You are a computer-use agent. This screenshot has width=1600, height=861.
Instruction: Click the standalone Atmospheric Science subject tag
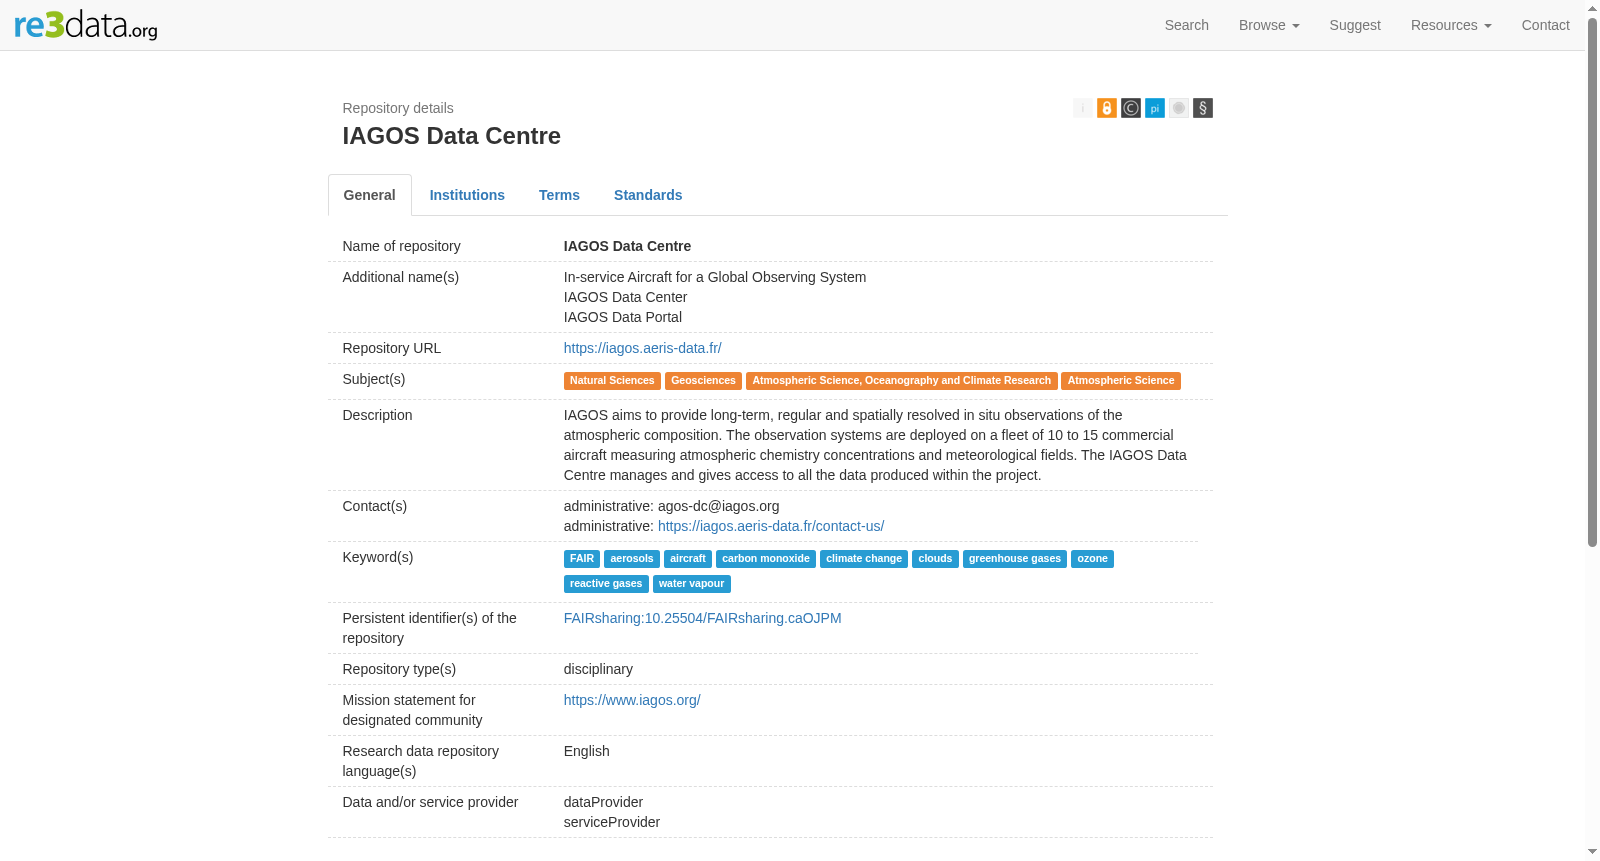pyautogui.click(x=1121, y=381)
